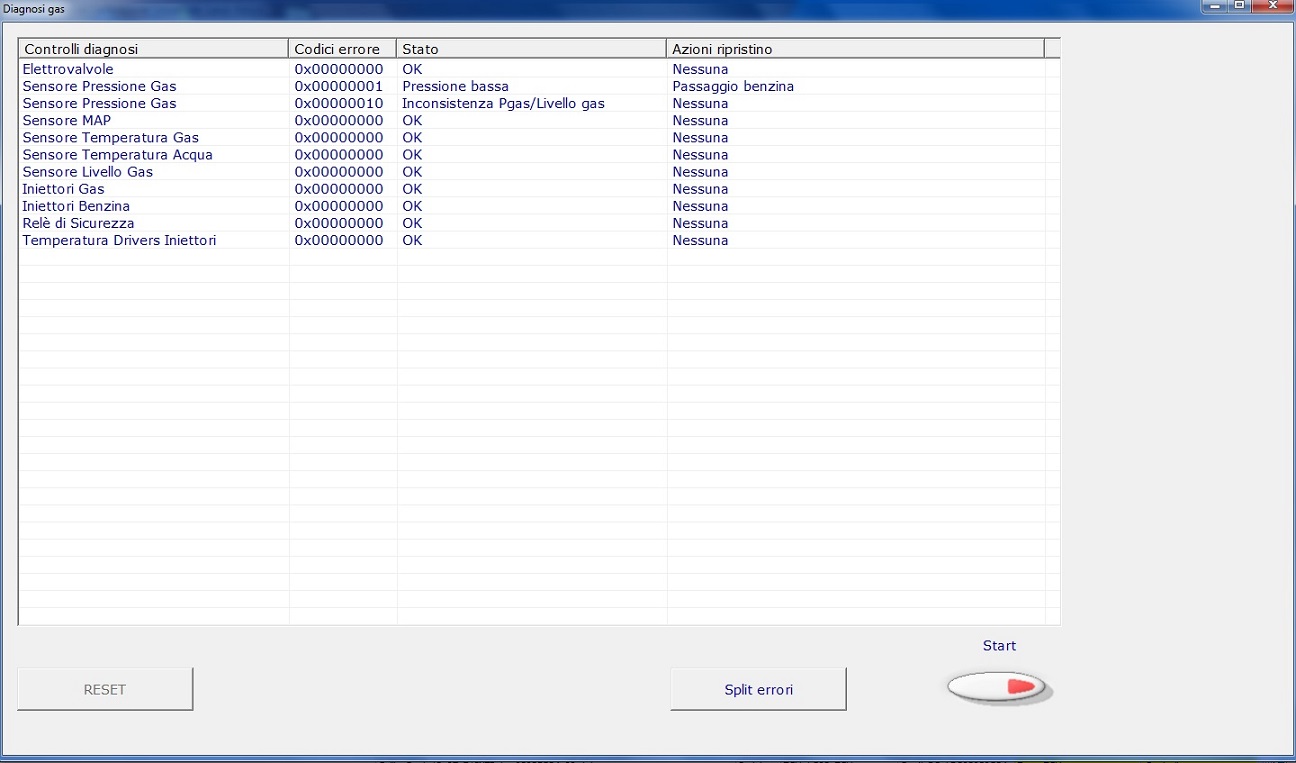Image resolution: width=1296 pixels, height=763 pixels.
Task: Pick the Temperatura Drivers Iniettori row
Action: tap(119, 240)
